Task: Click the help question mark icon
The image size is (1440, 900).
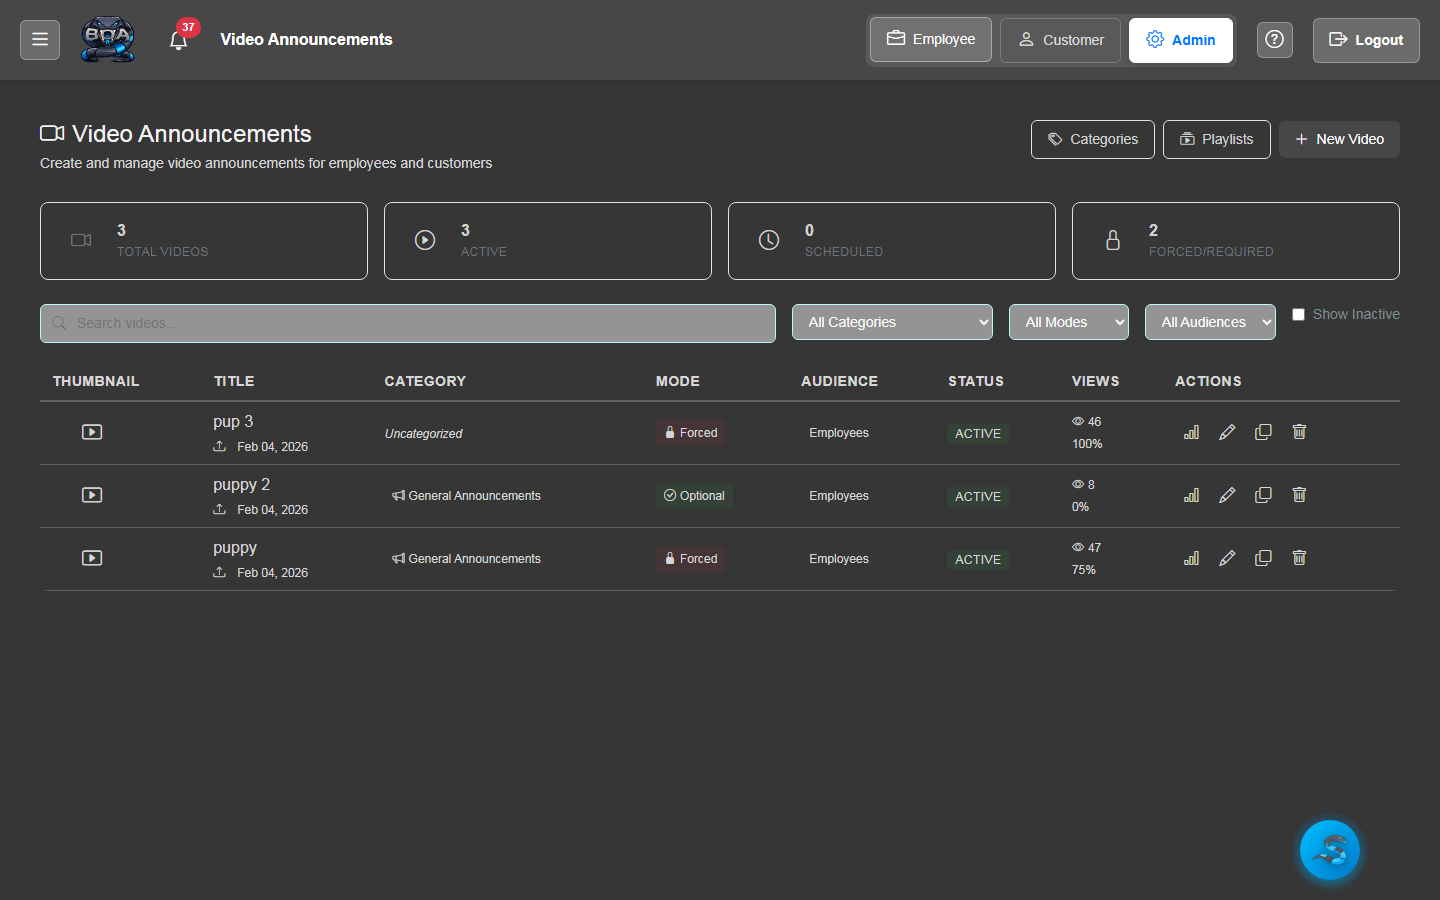Action: coord(1274,39)
